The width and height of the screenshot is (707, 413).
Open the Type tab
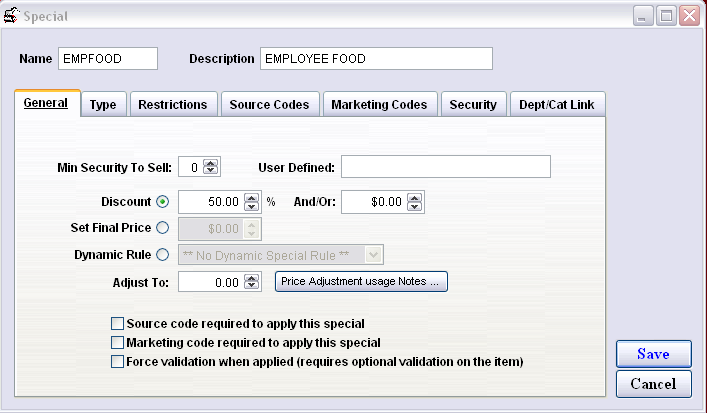[103, 105]
